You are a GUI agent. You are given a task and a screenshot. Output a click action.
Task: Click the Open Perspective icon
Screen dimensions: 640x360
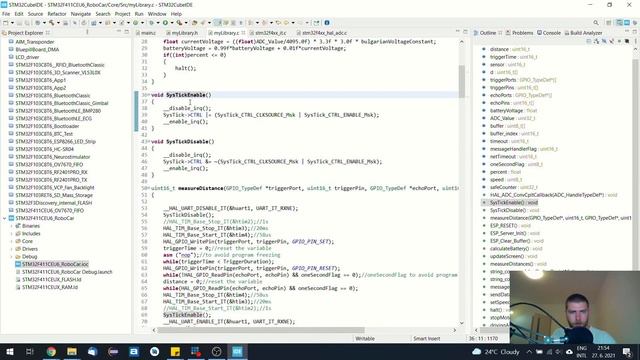pyautogui.click(x=609, y=23)
